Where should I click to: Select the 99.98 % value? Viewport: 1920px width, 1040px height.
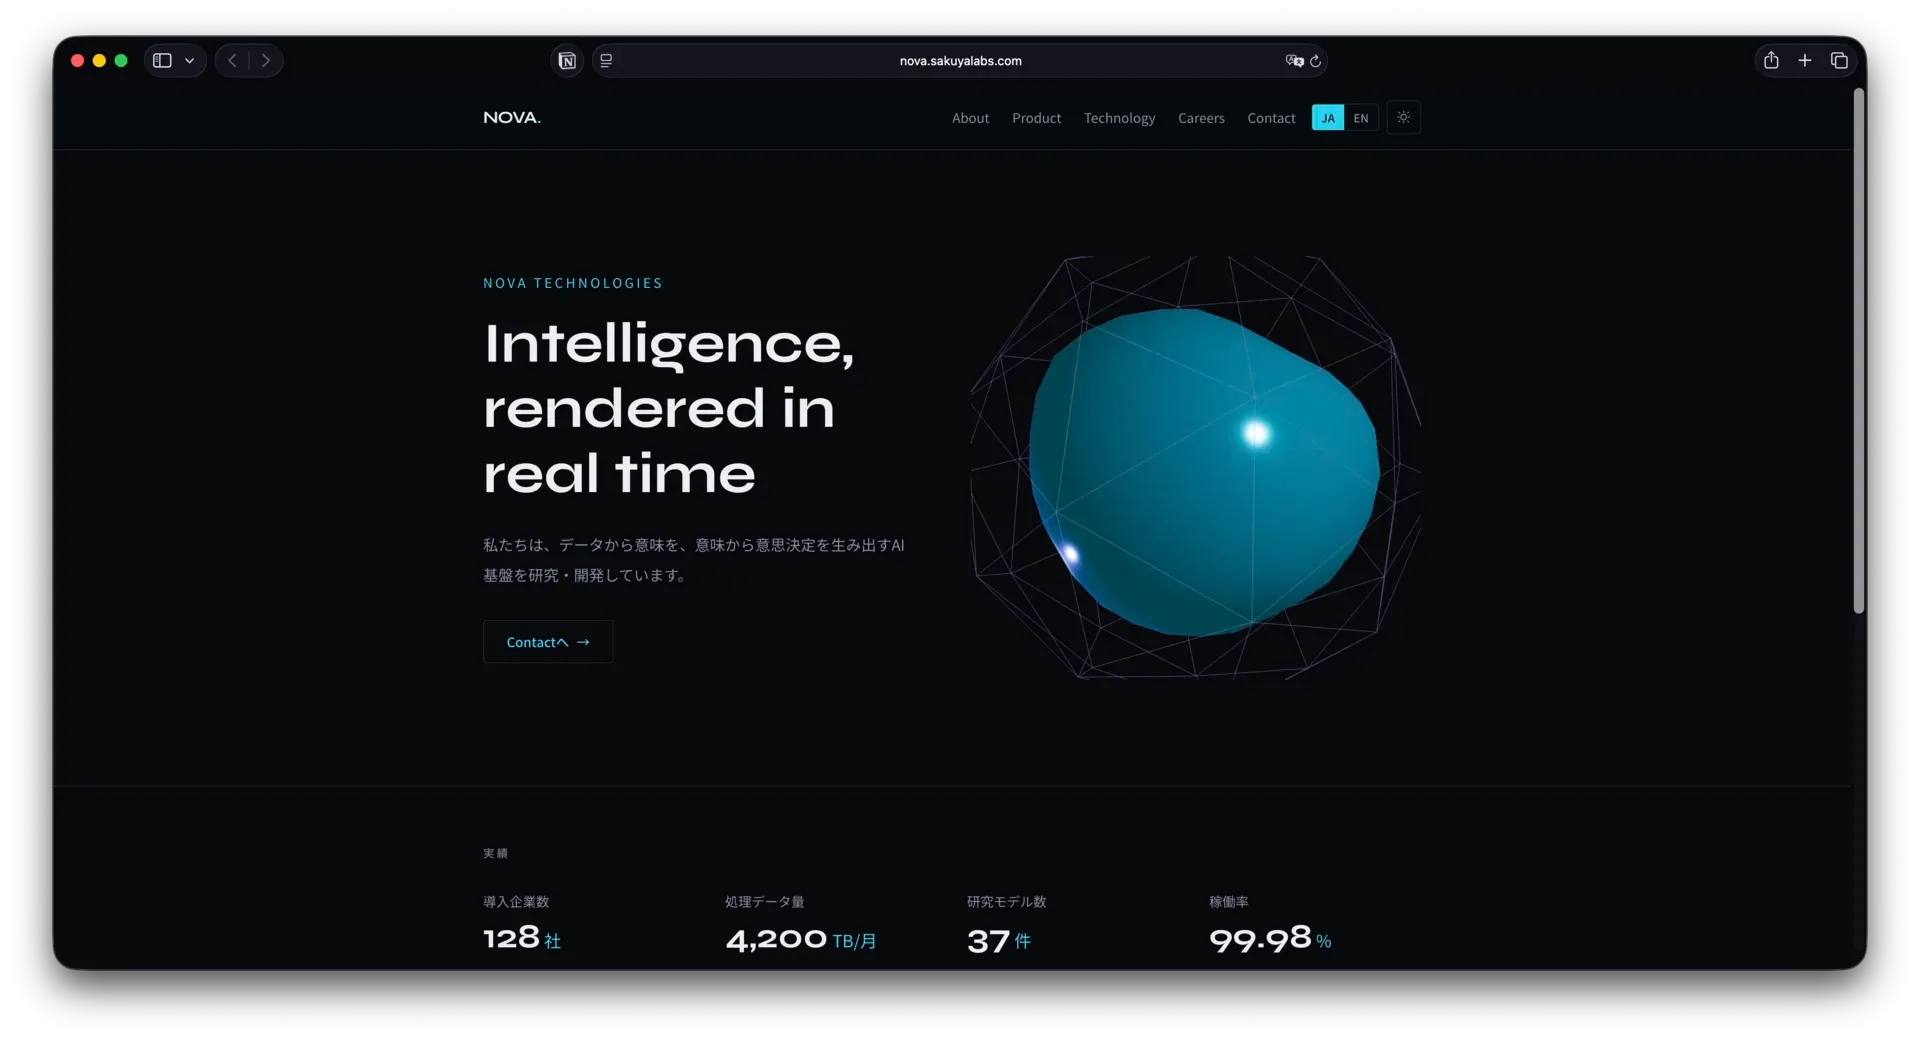[1270, 939]
